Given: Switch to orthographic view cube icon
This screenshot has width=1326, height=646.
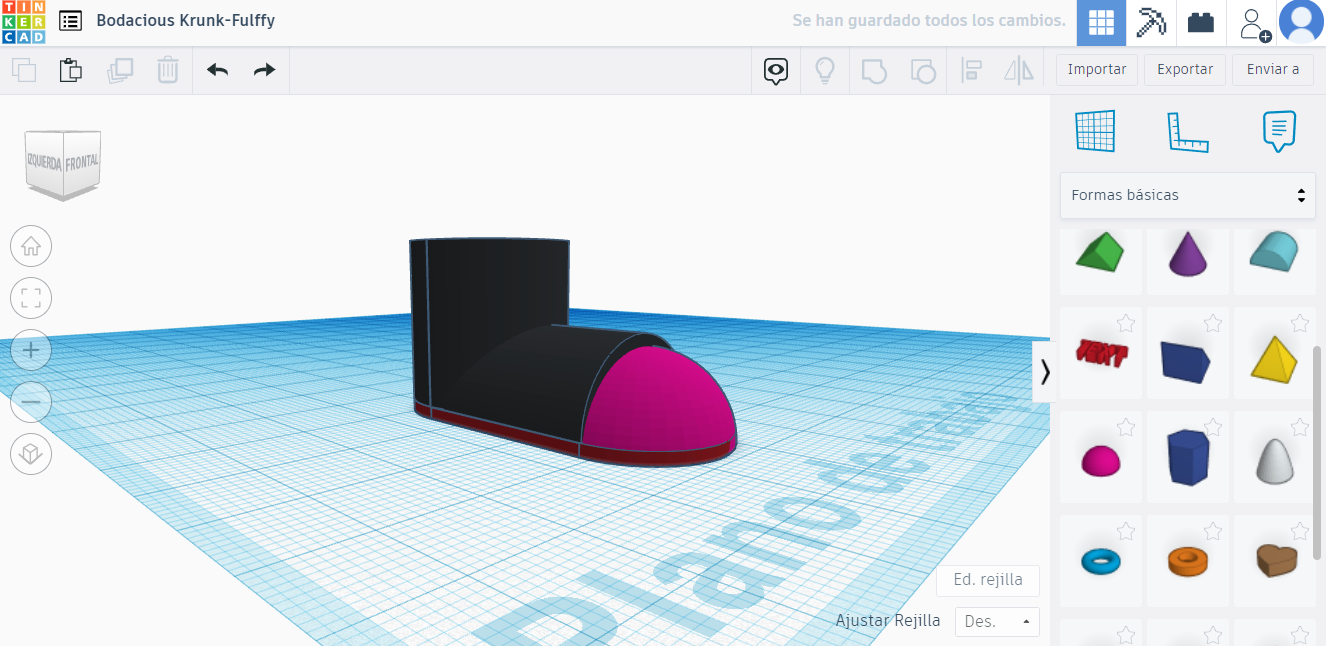Looking at the screenshot, I should point(31,454).
